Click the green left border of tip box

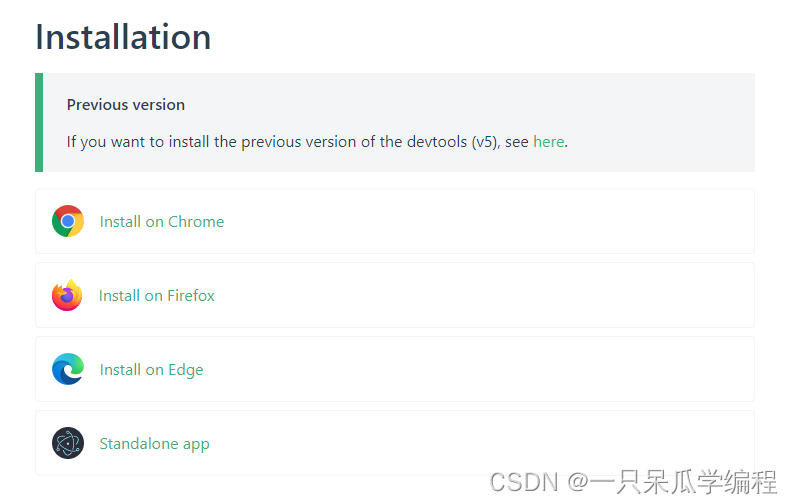39,122
